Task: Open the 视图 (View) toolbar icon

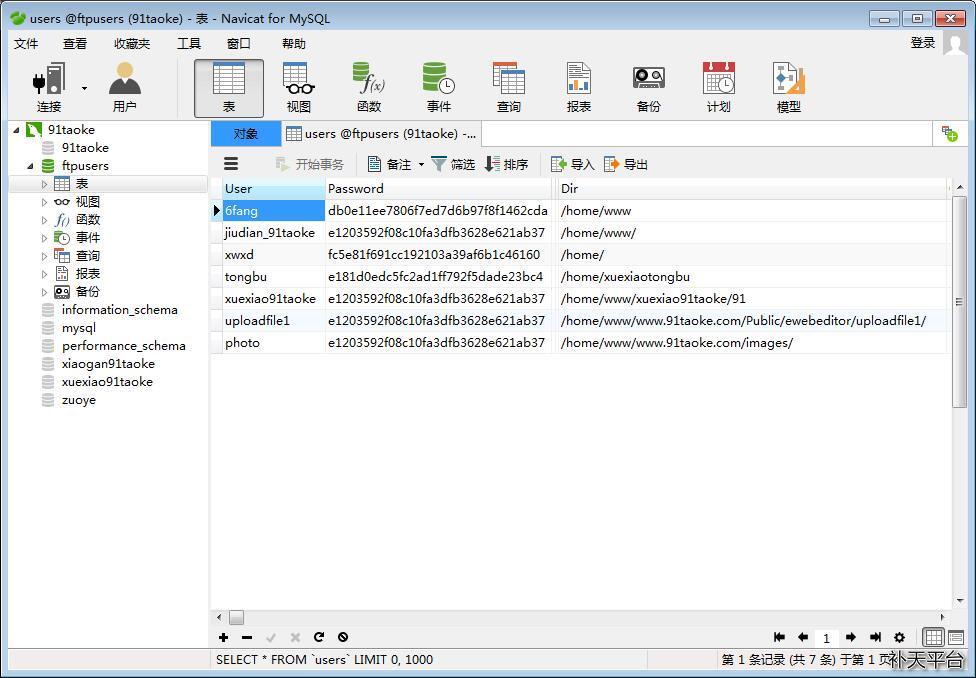Action: (299, 87)
